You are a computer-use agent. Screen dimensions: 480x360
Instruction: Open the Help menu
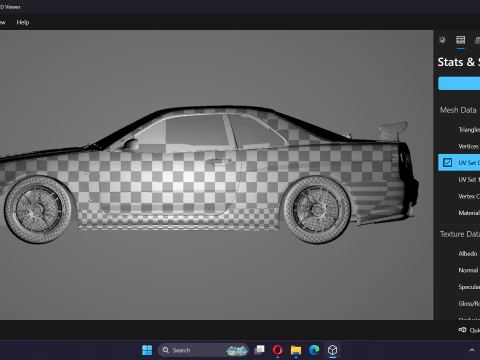pos(23,22)
